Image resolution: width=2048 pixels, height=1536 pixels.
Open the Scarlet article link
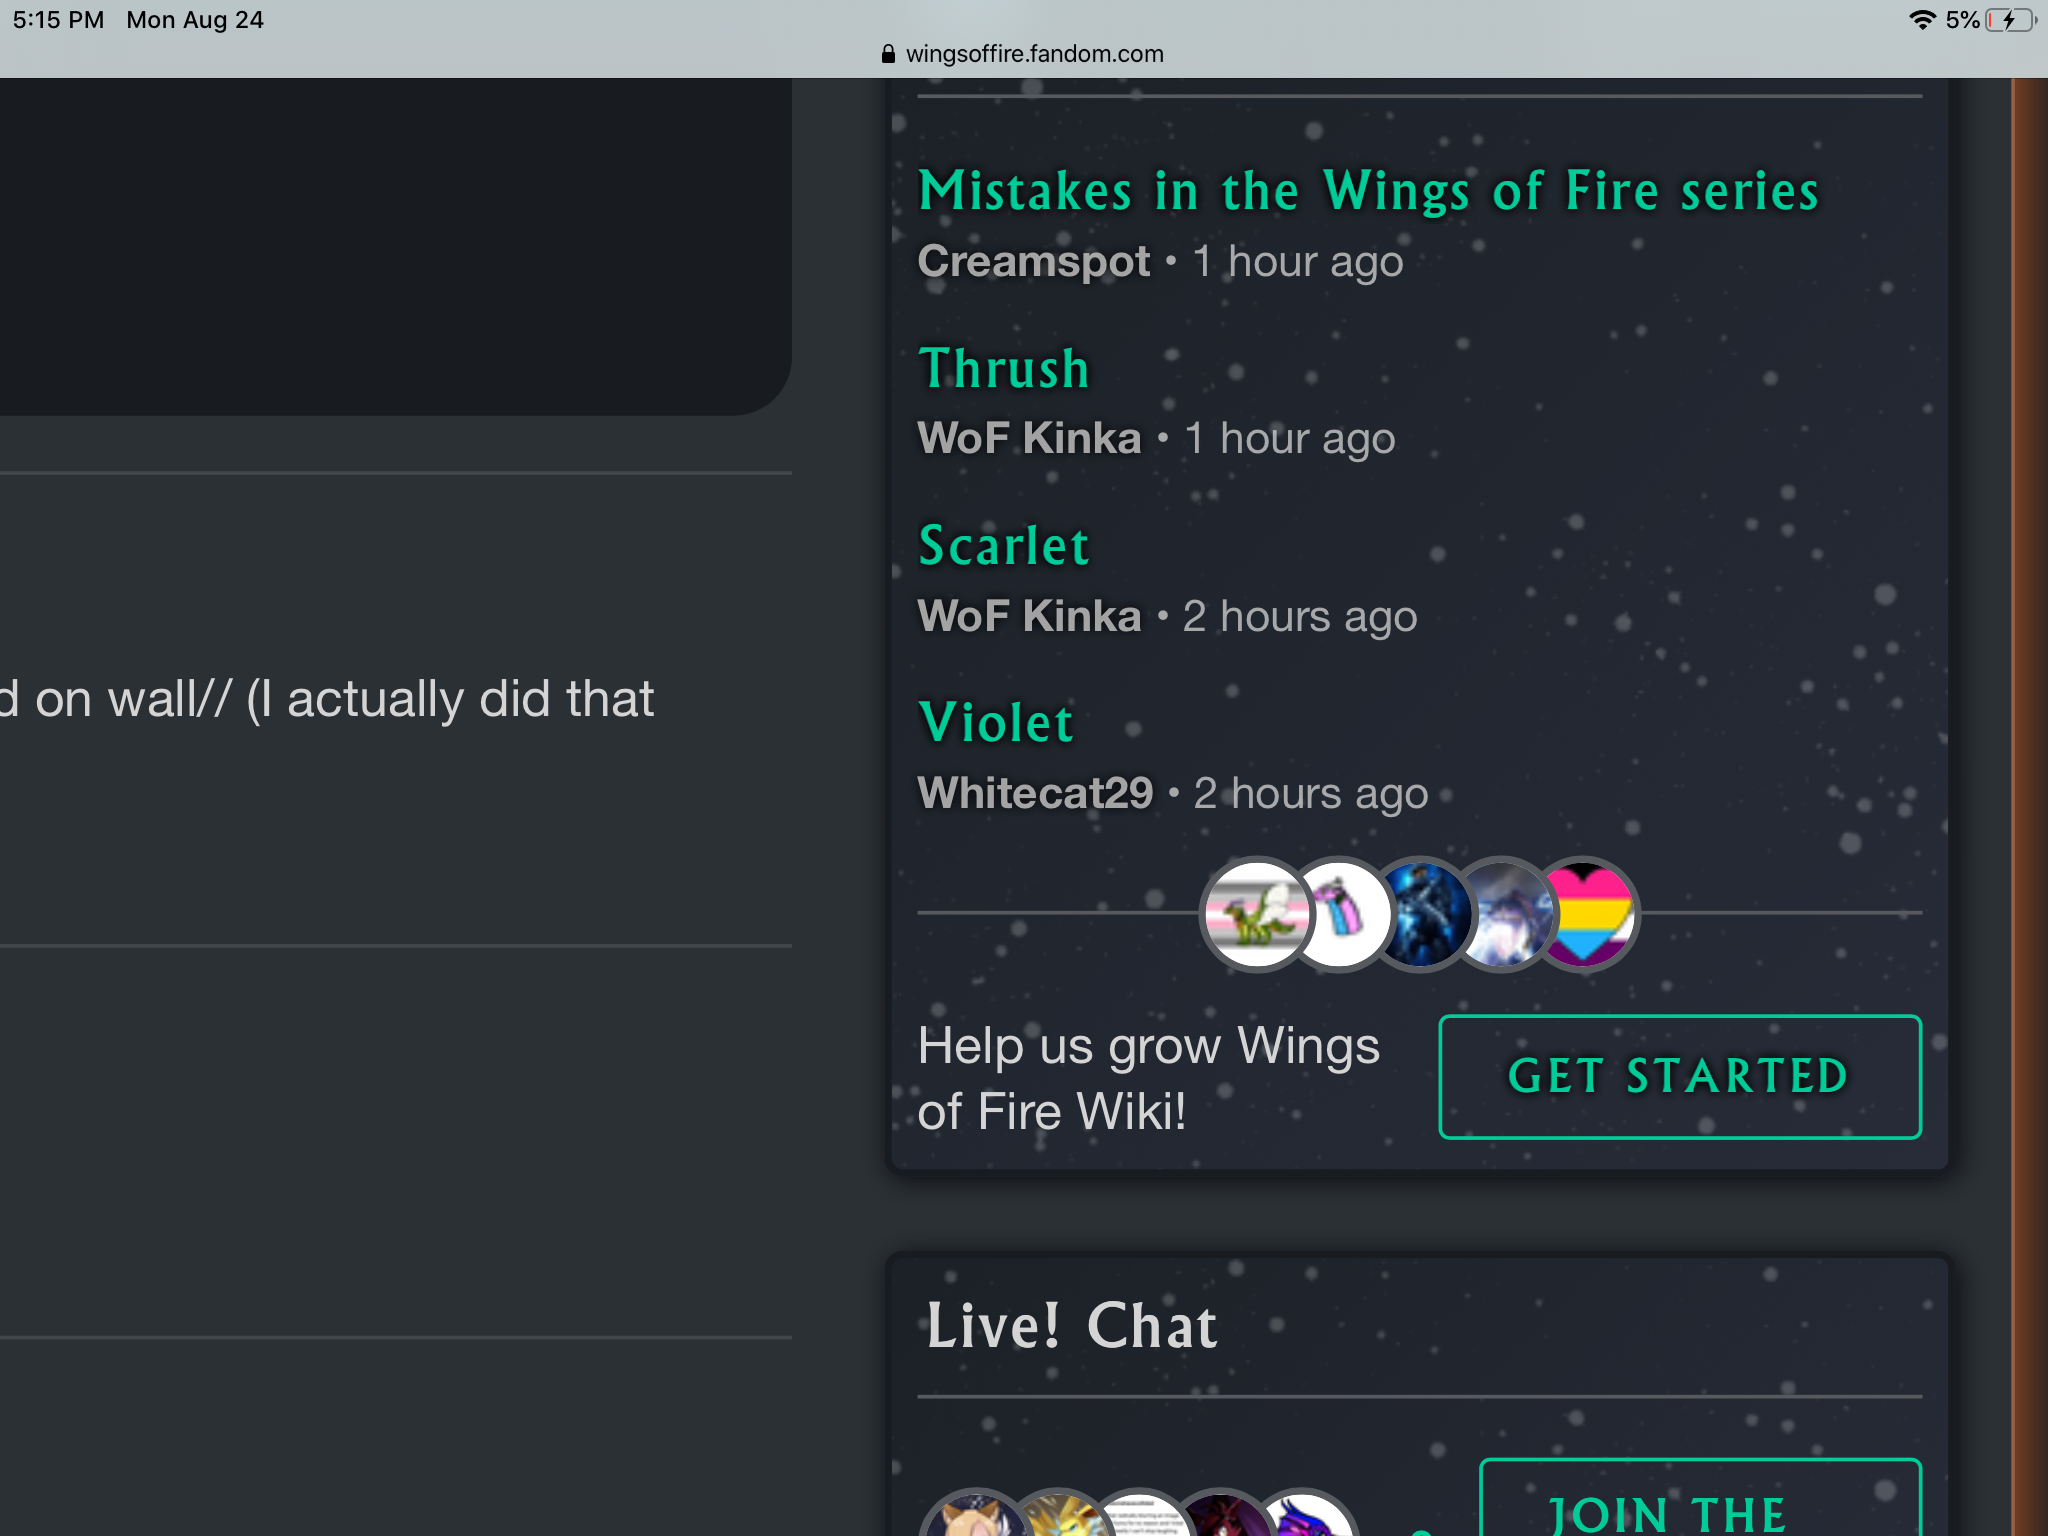1004,546
